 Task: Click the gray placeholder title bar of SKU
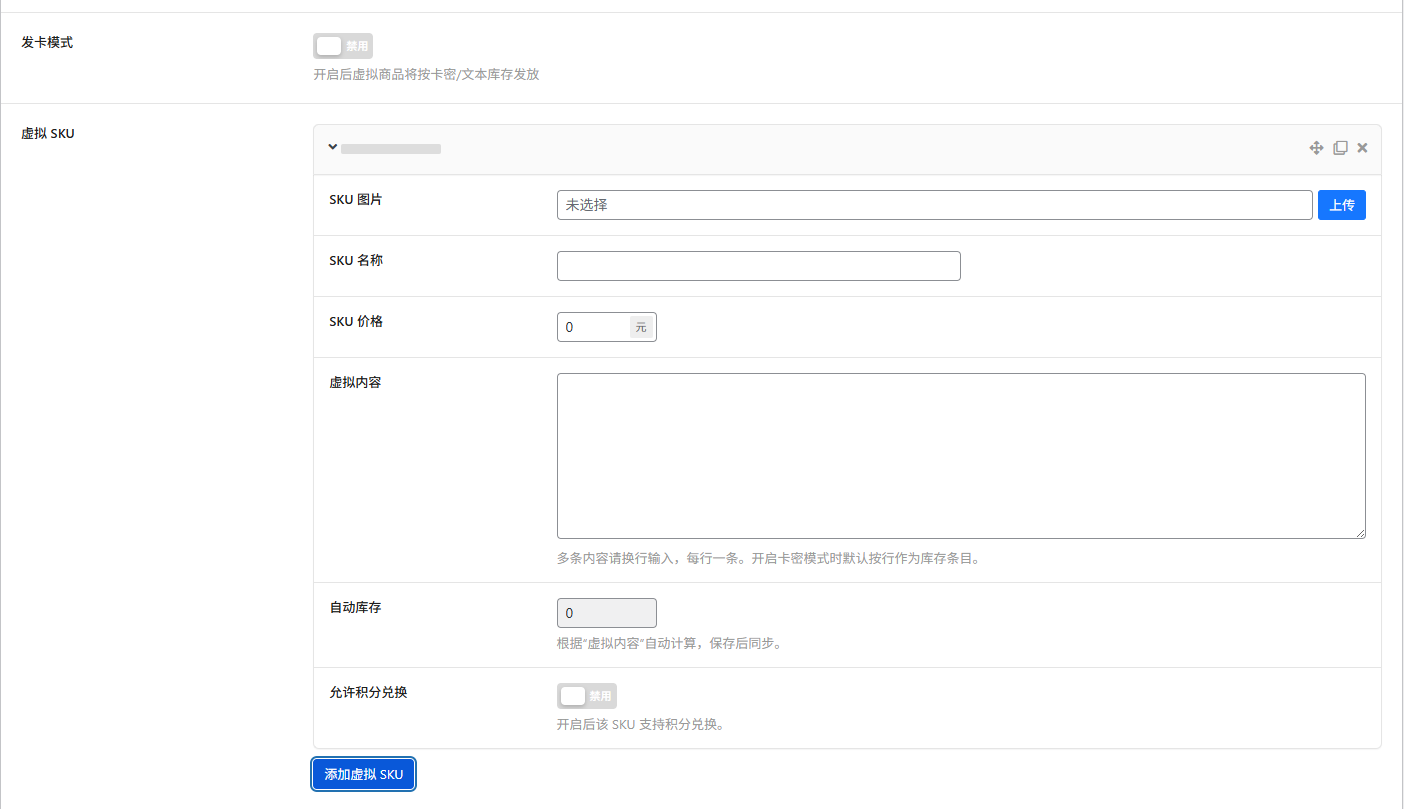click(x=391, y=149)
